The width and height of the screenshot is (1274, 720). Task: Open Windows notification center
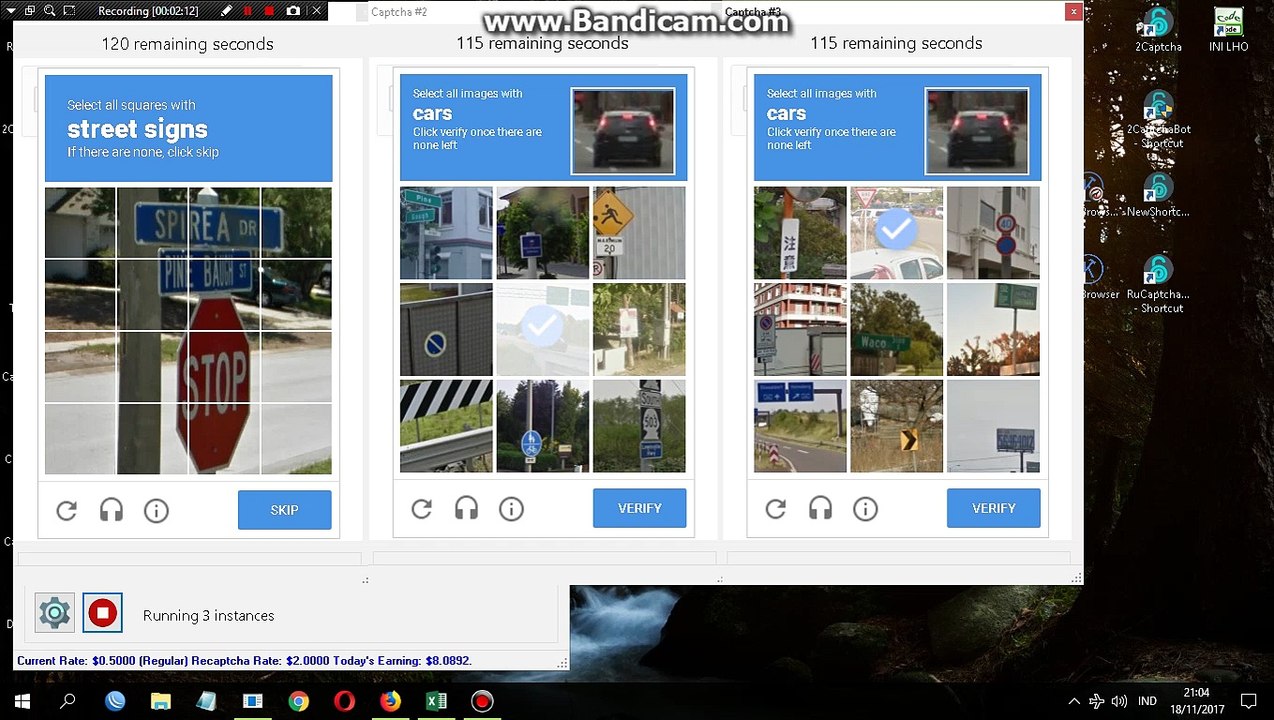[x=1248, y=701]
